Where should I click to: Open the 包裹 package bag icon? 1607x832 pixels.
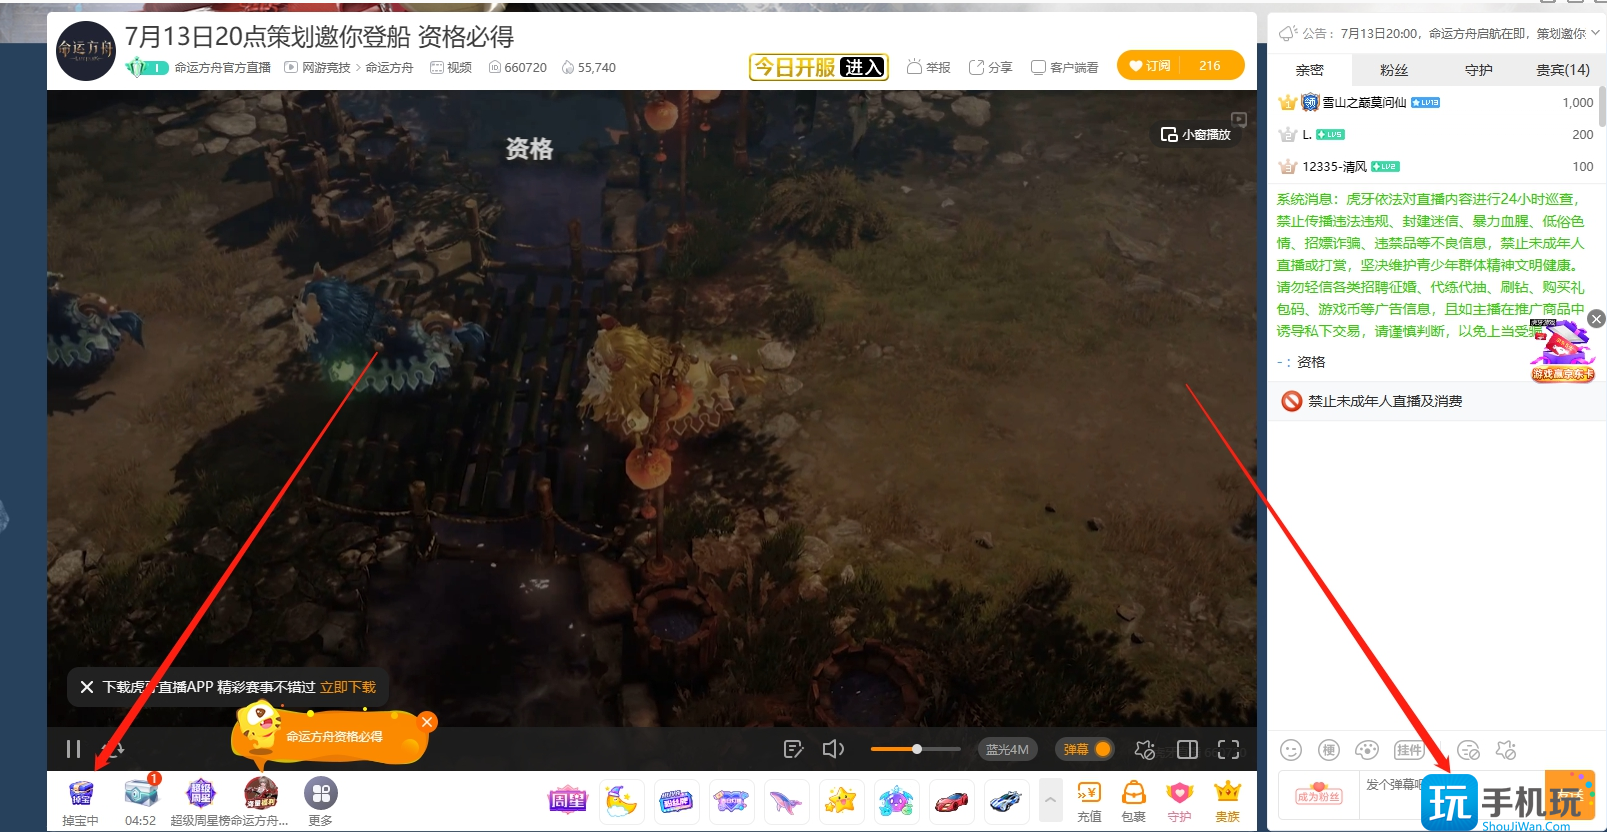(1133, 801)
